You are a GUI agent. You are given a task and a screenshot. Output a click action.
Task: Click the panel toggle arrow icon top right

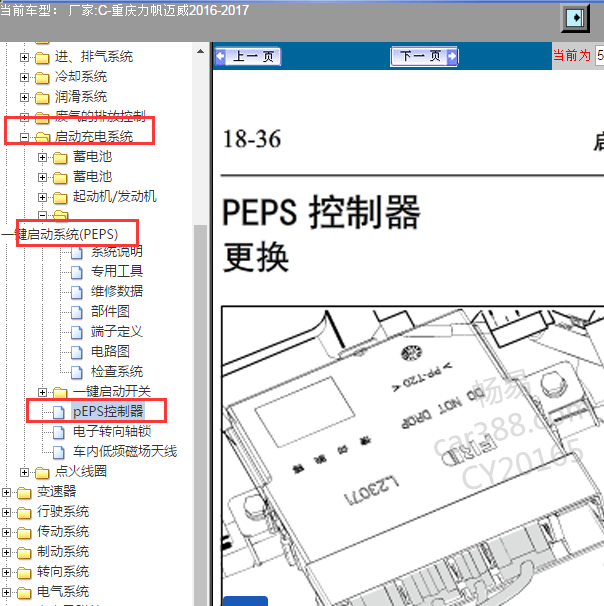click(575, 18)
